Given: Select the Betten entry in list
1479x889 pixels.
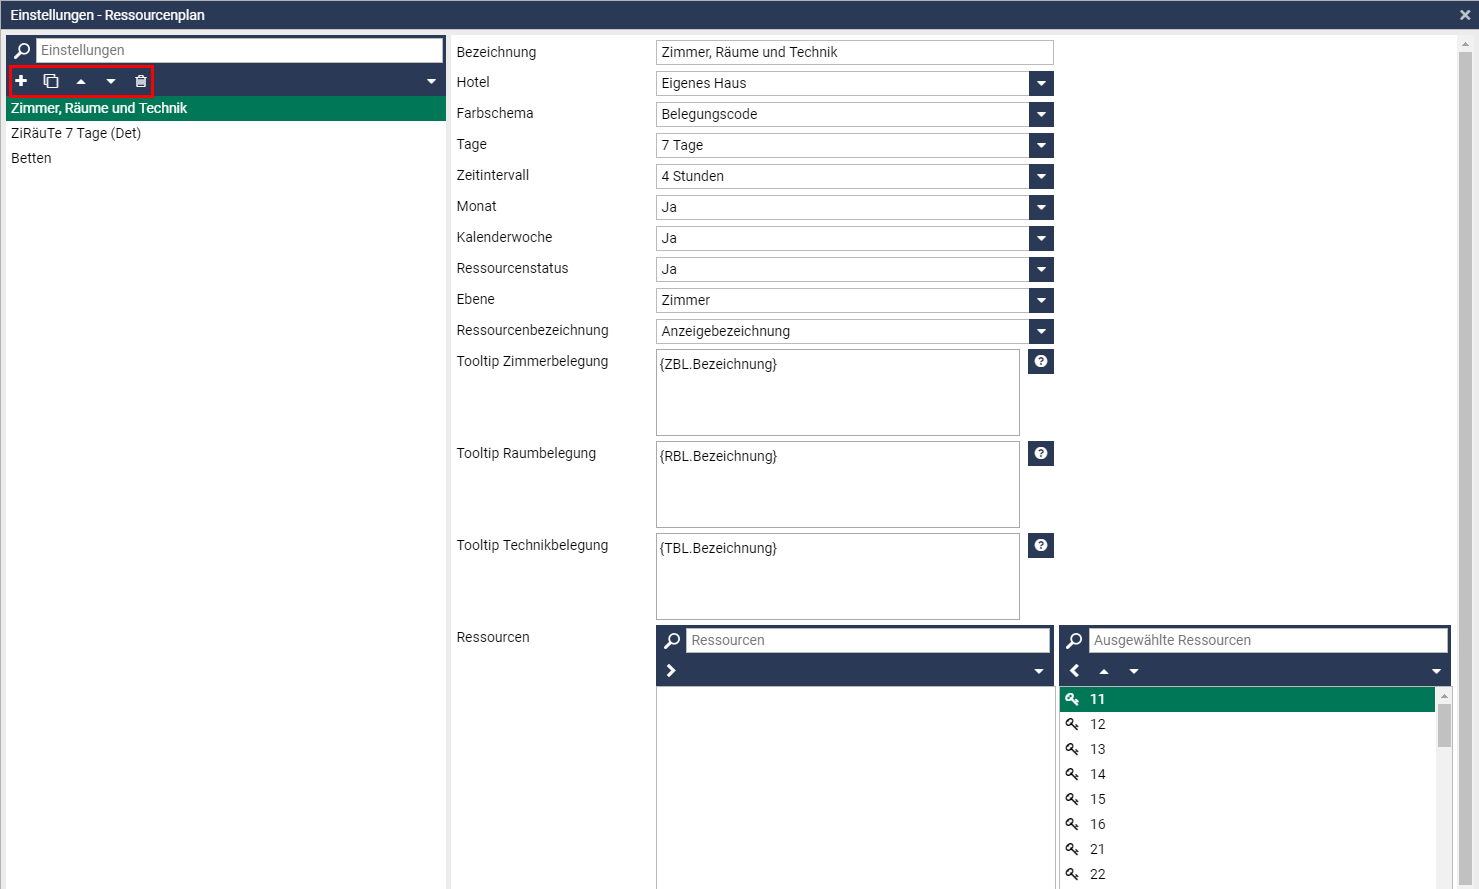Looking at the screenshot, I should (x=31, y=158).
